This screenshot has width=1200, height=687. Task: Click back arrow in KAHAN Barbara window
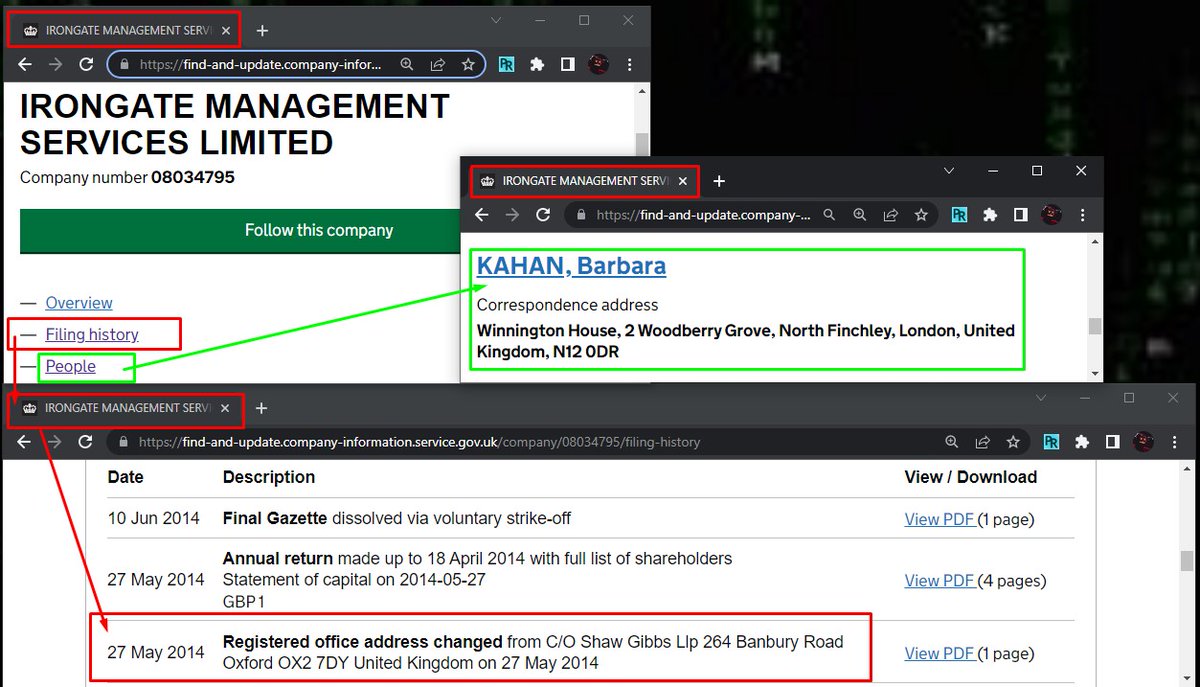[481, 215]
